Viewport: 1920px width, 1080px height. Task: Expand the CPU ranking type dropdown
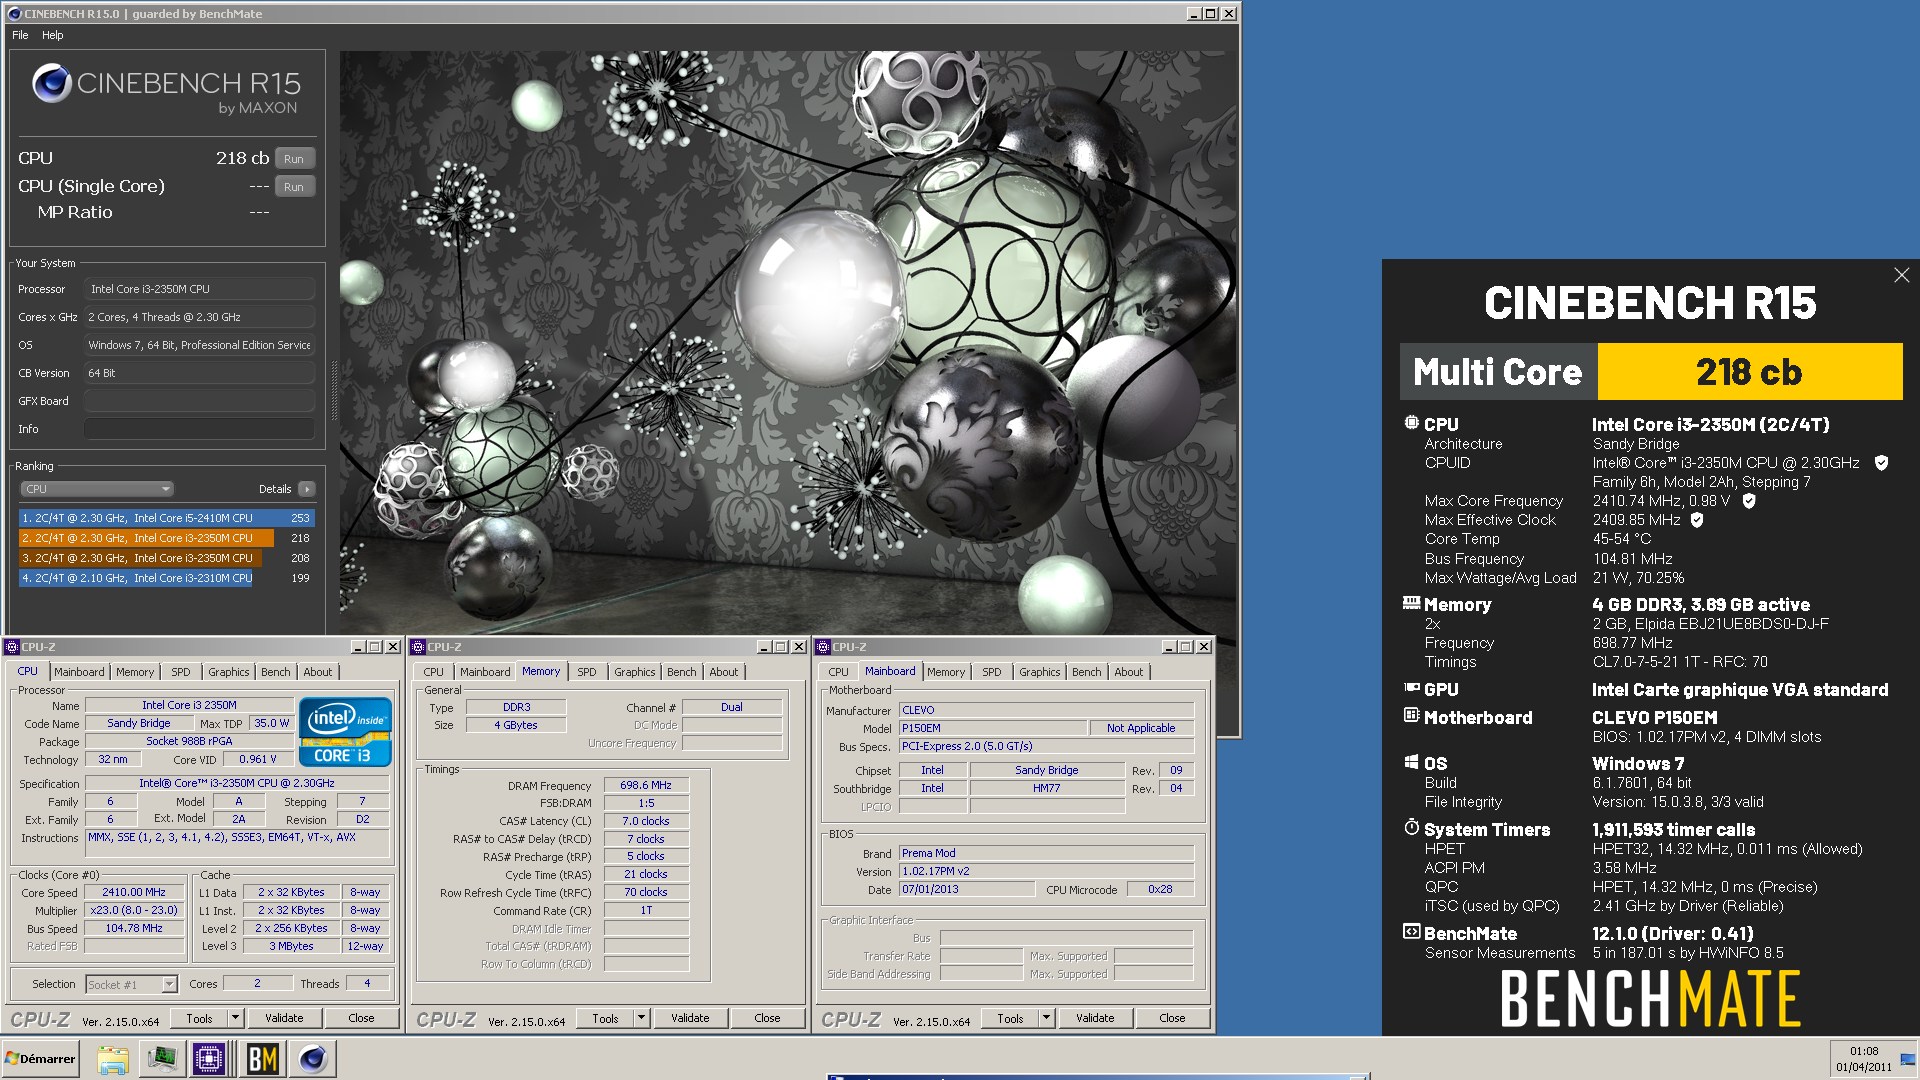(97, 489)
